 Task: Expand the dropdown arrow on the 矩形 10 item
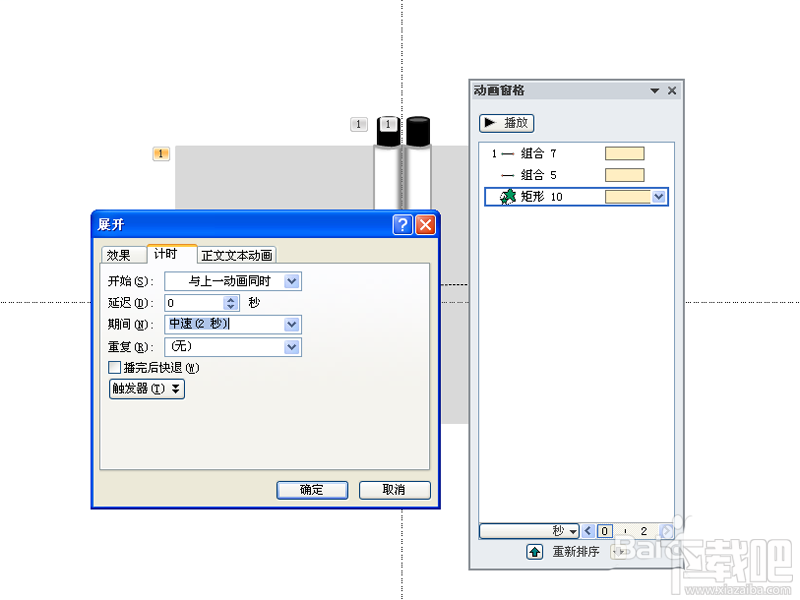659,196
